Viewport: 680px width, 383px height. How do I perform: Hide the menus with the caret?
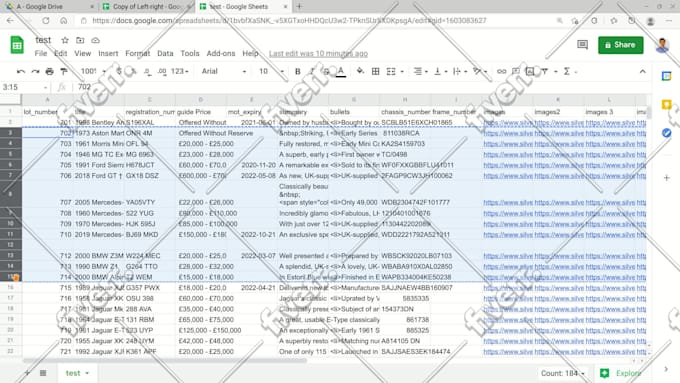(x=642, y=72)
